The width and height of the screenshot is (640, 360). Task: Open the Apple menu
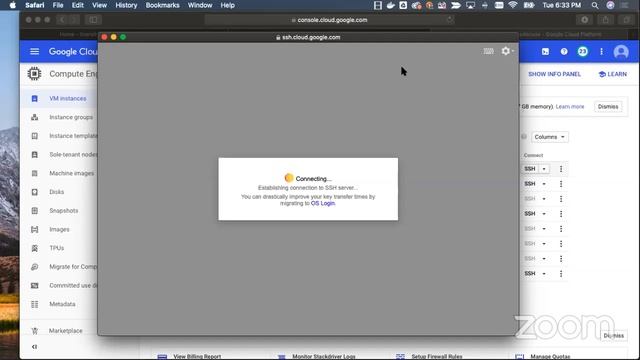coord(13,5)
